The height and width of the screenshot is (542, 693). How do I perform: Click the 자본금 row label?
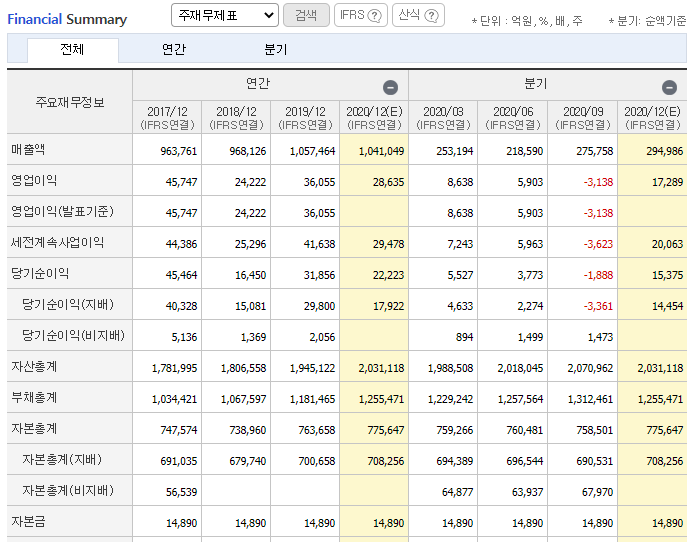28,521
